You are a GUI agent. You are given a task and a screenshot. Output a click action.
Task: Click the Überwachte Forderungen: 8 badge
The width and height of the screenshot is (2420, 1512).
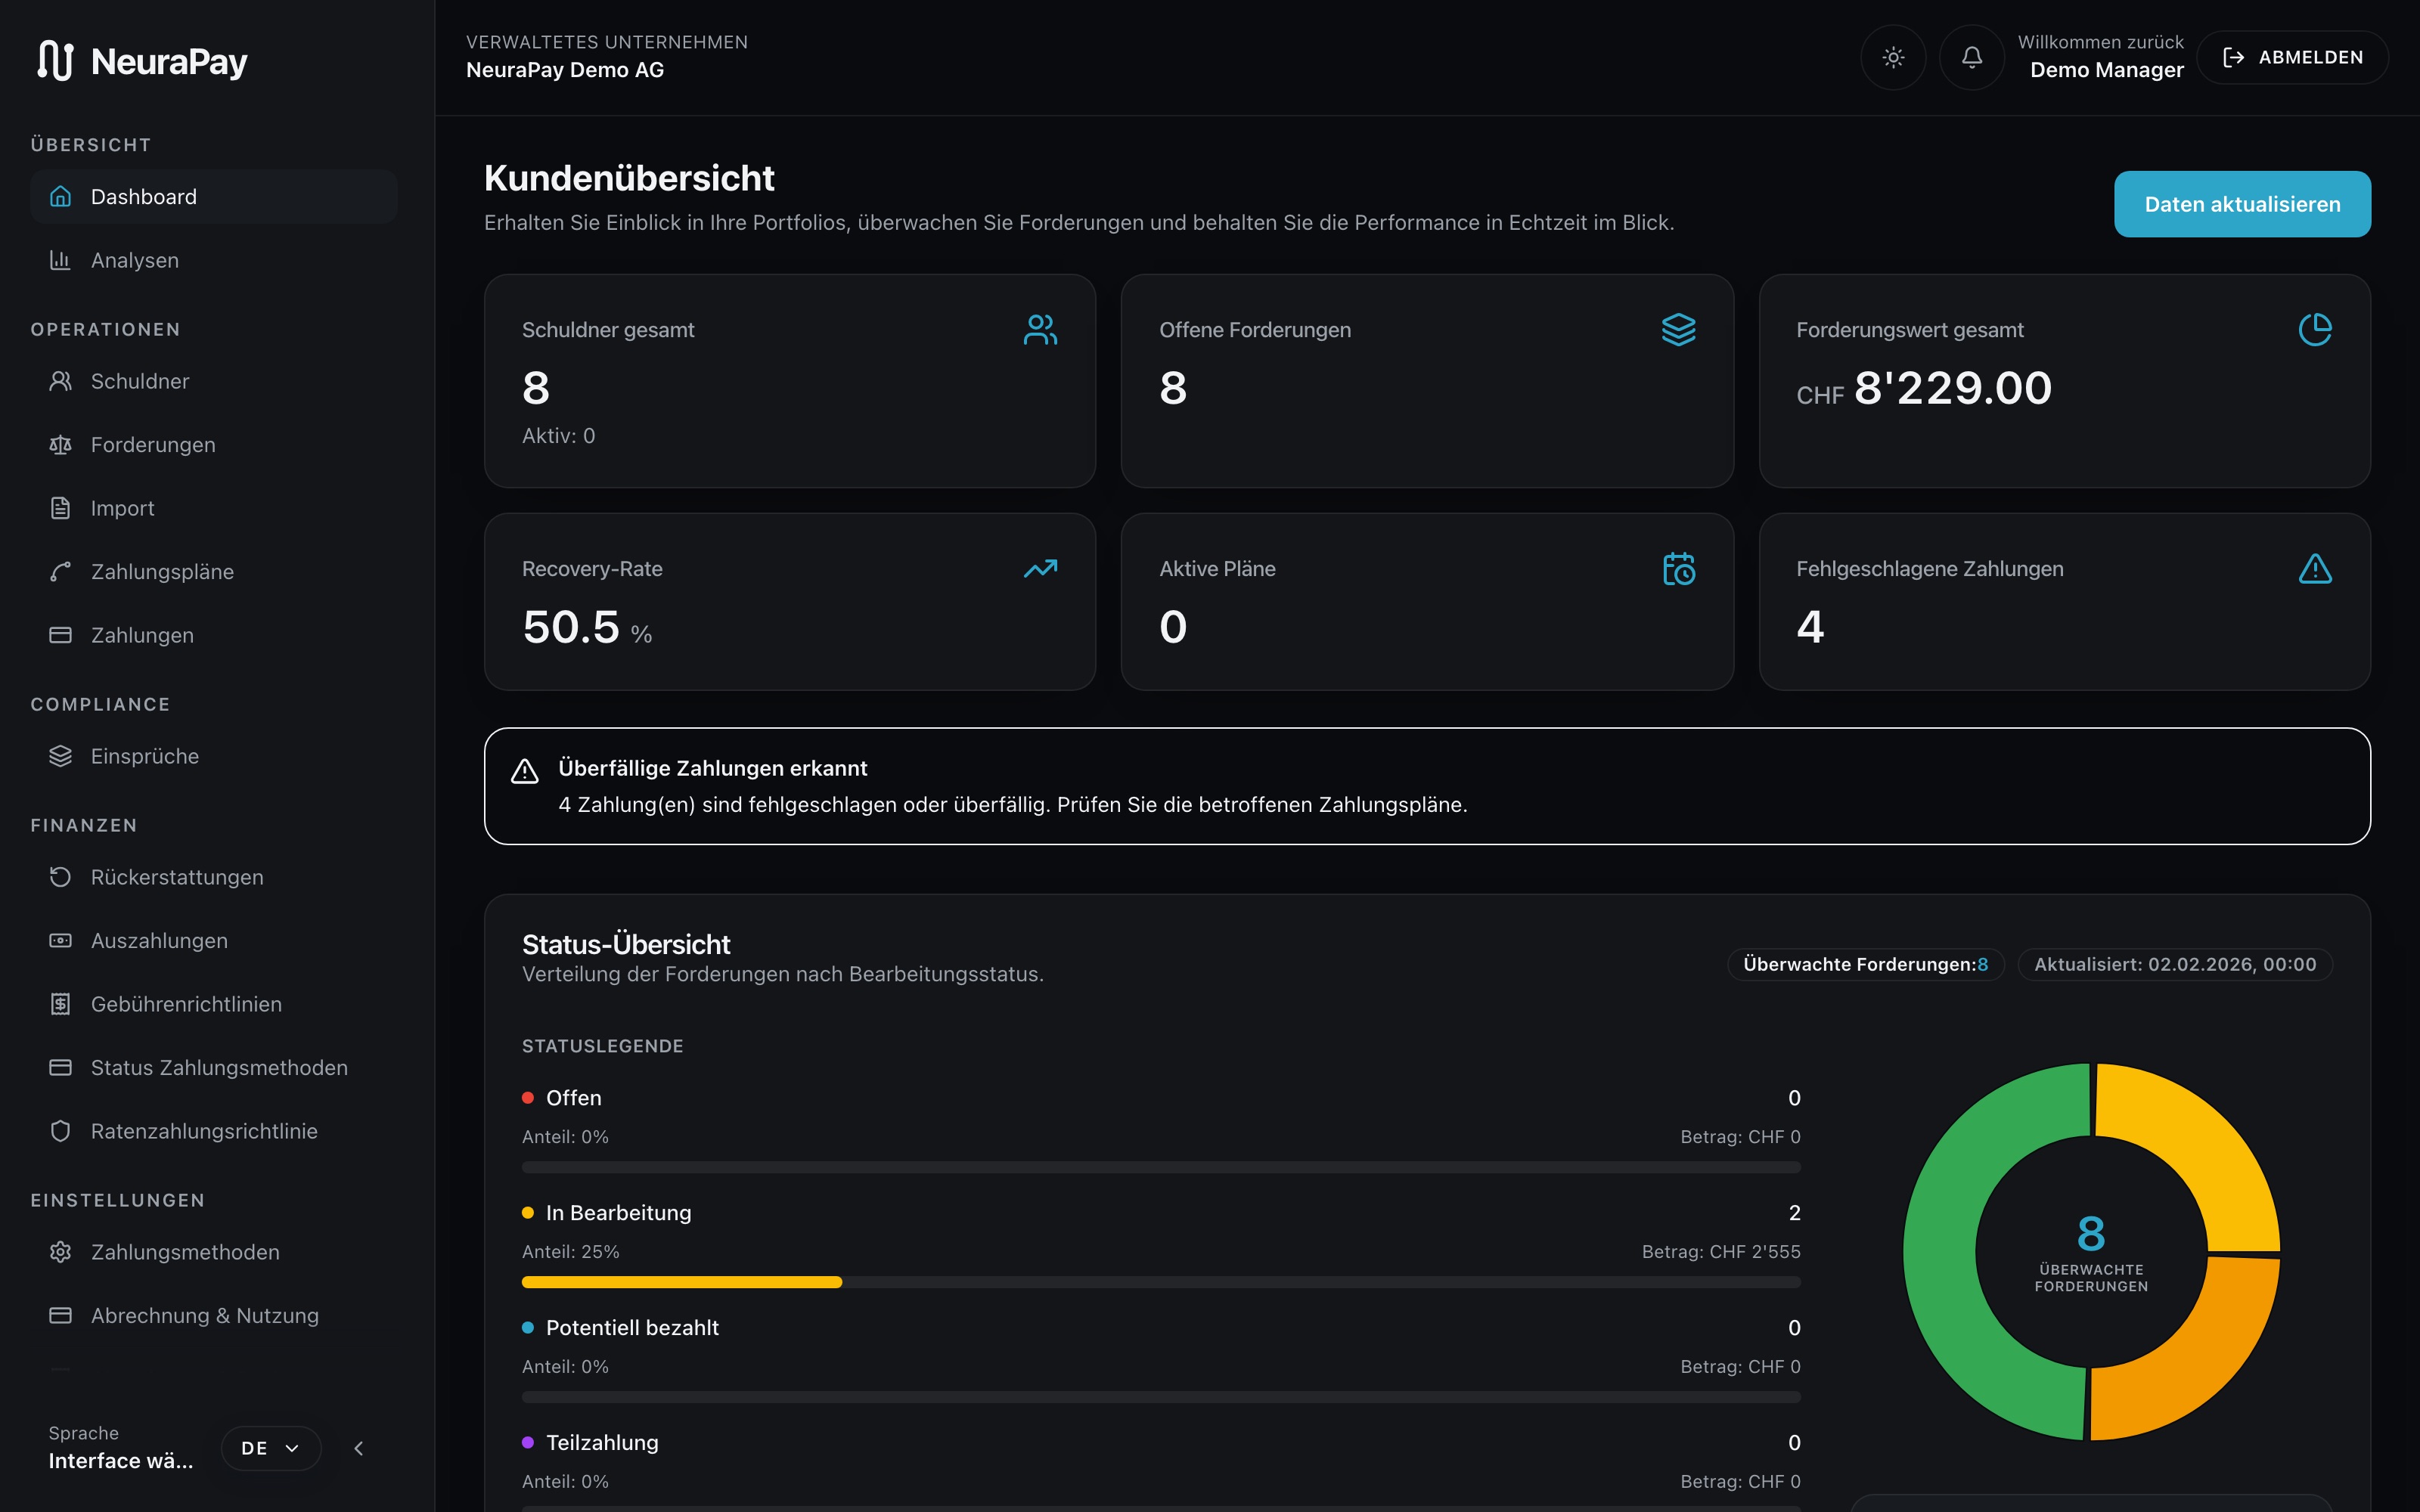click(x=1866, y=964)
